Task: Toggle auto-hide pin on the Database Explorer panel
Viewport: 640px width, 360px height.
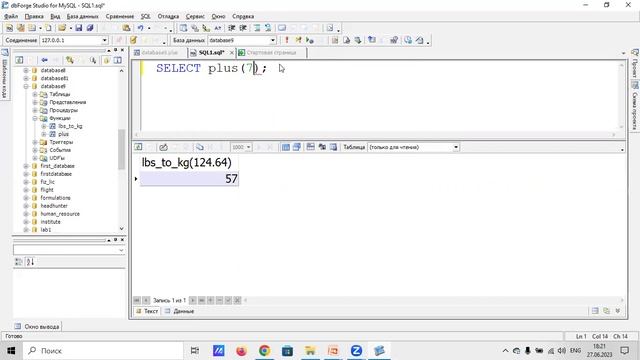Action: (116, 50)
